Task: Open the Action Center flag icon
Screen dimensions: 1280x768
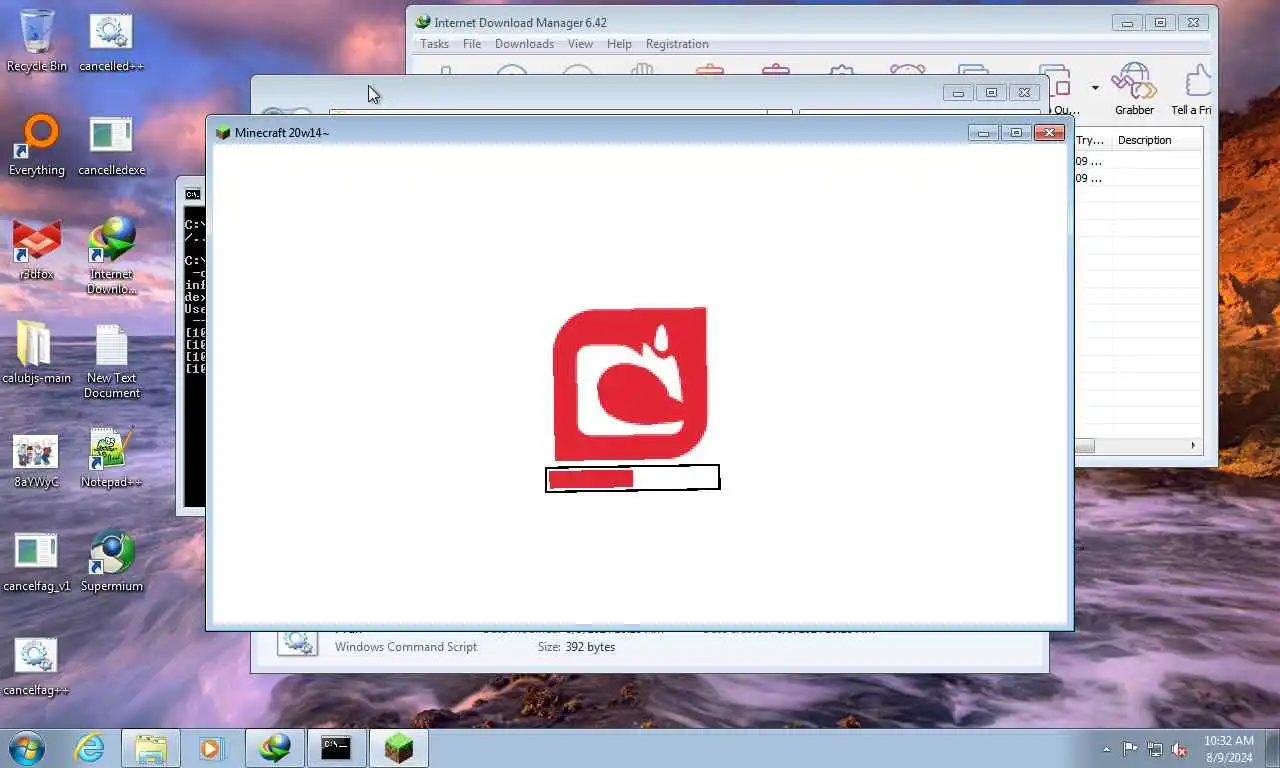Action: click(x=1130, y=749)
